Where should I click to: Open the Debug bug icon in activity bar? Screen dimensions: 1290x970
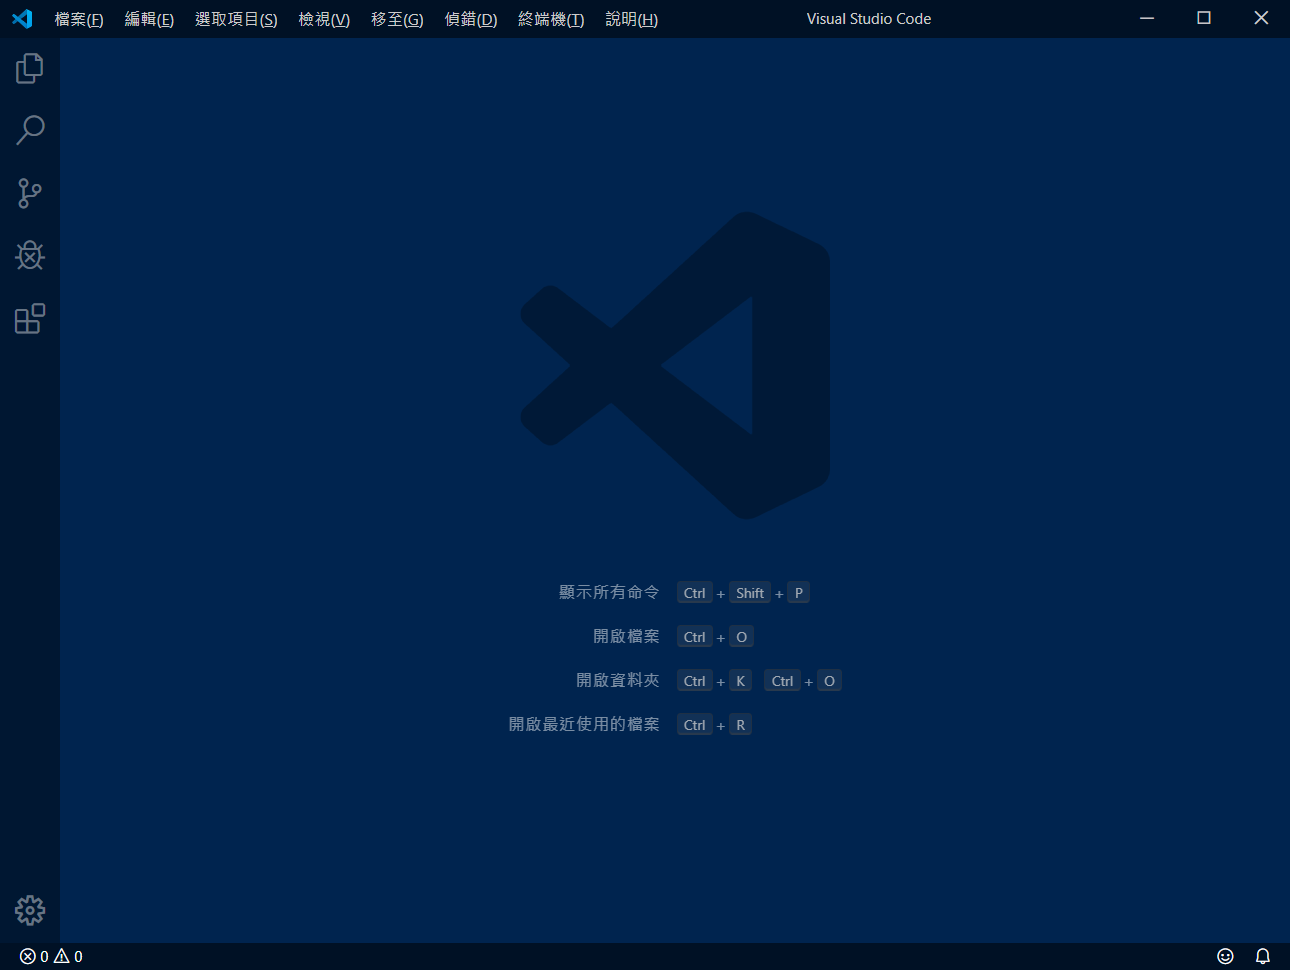(30, 256)
